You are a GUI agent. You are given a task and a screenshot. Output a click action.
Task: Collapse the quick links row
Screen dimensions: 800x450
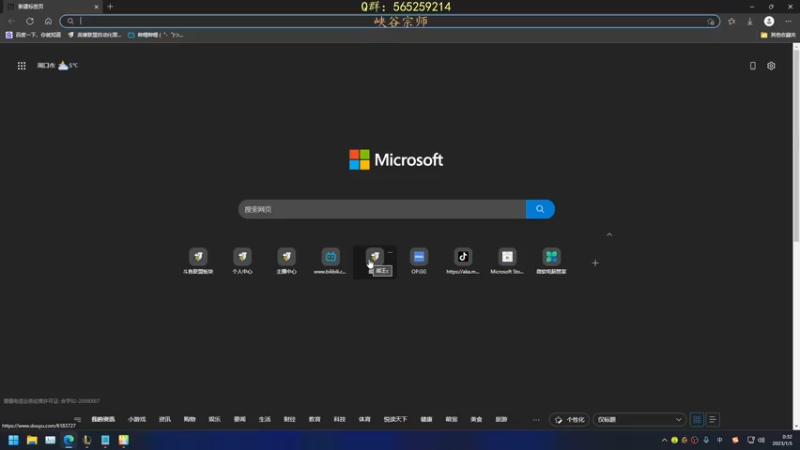click(x=609, y=235)
